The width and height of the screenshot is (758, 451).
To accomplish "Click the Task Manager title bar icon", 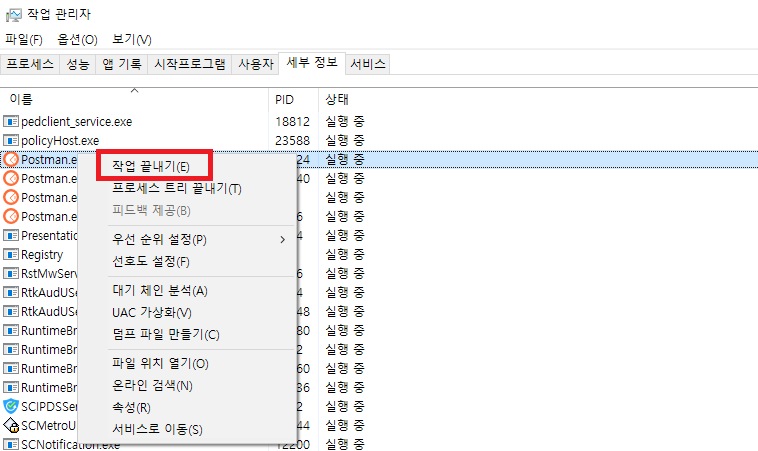I will pos(13,14).
